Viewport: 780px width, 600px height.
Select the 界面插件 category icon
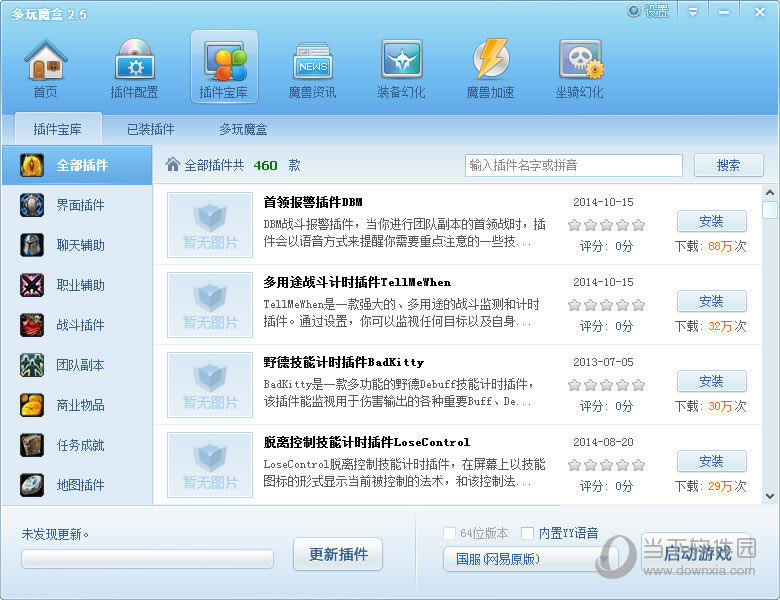[x=32, y=205]
